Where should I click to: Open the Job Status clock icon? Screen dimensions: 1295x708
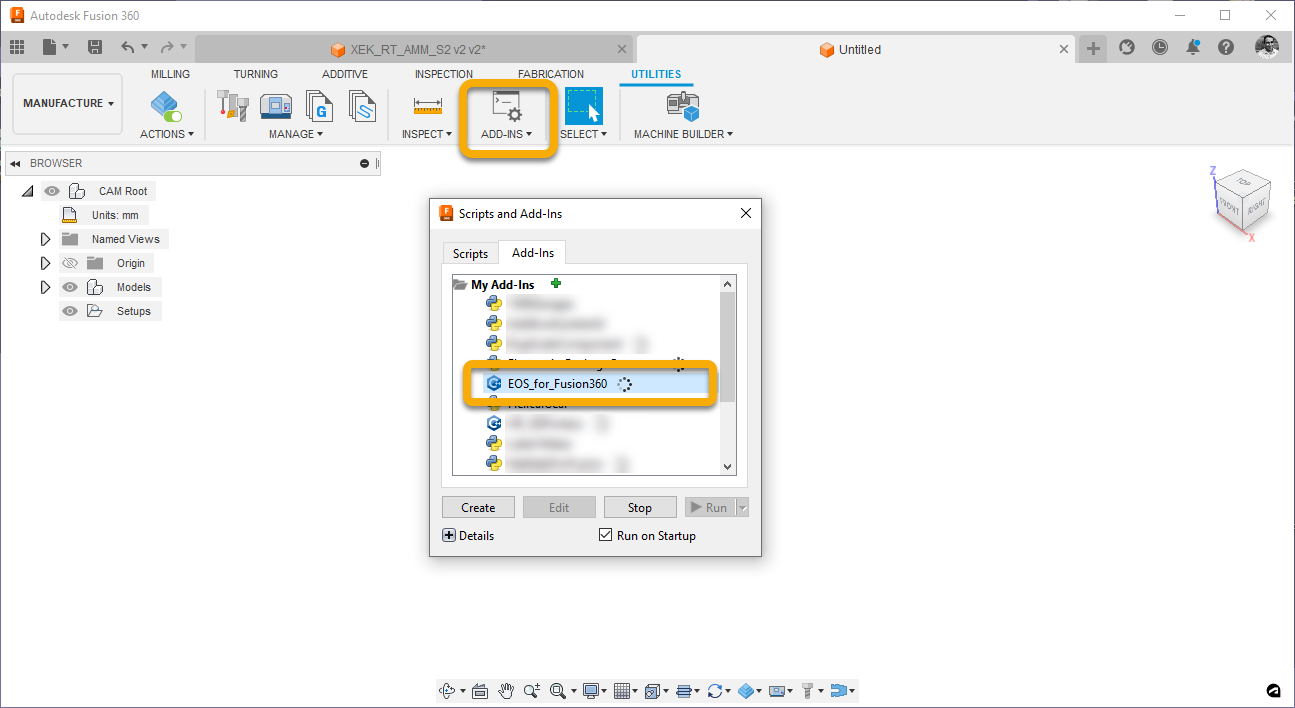1159,47
